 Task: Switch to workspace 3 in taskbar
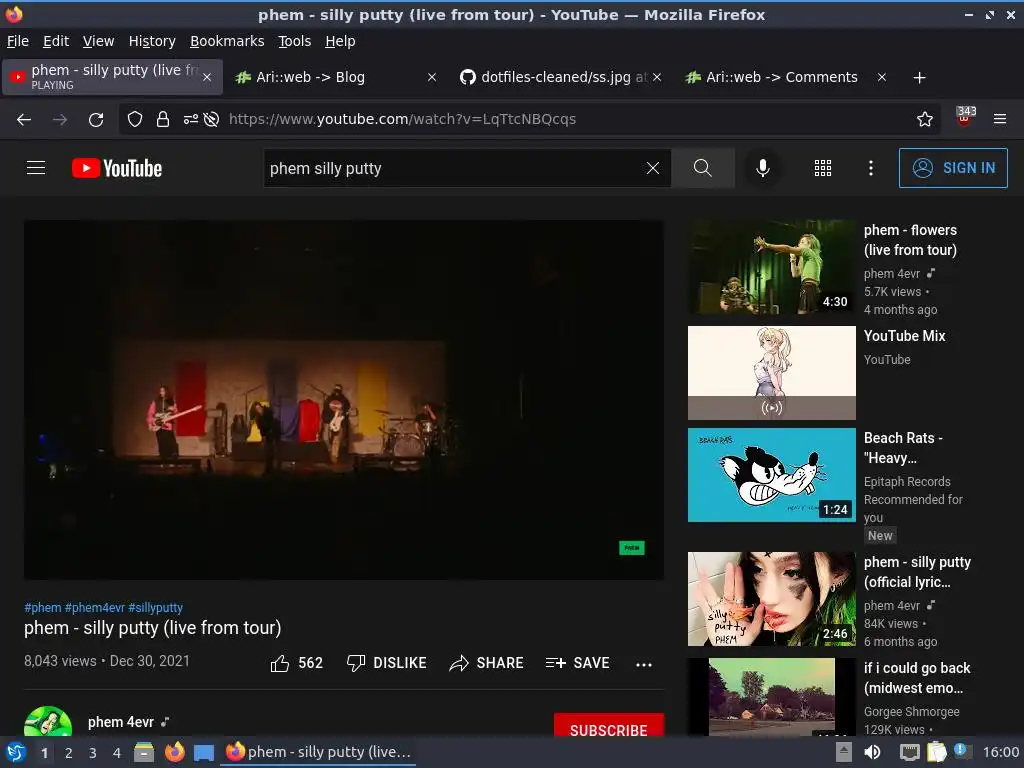(93, 752)
